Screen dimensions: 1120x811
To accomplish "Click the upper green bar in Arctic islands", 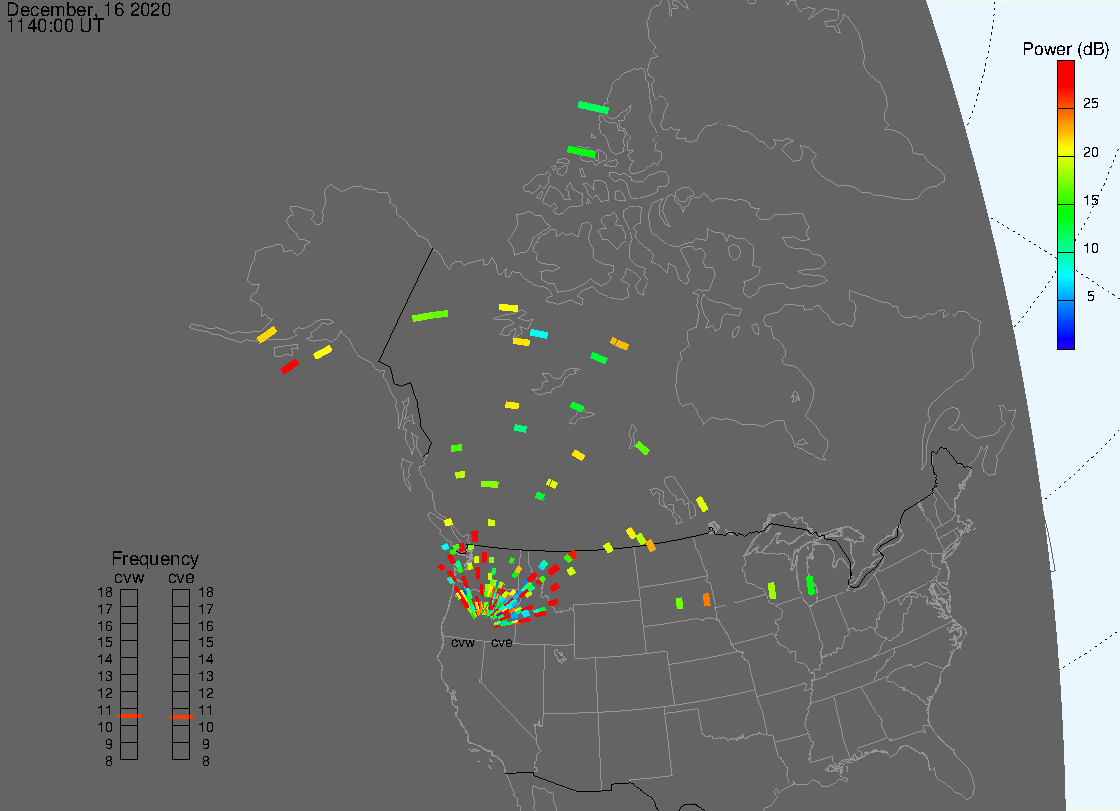I will pos(594,108).
